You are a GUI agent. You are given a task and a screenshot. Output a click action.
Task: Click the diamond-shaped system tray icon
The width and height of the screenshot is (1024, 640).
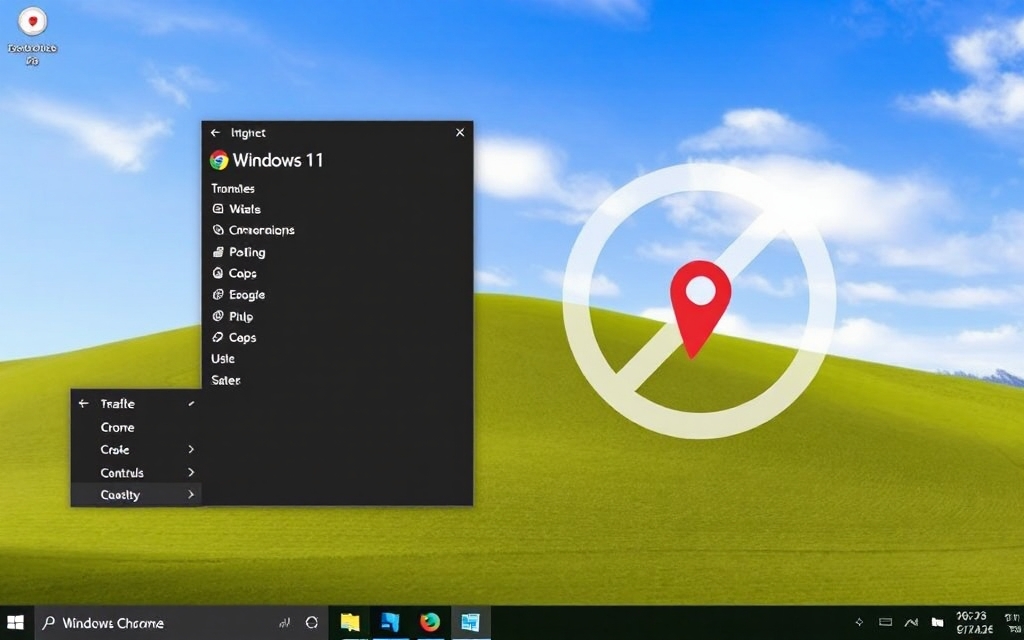(859, 622)
